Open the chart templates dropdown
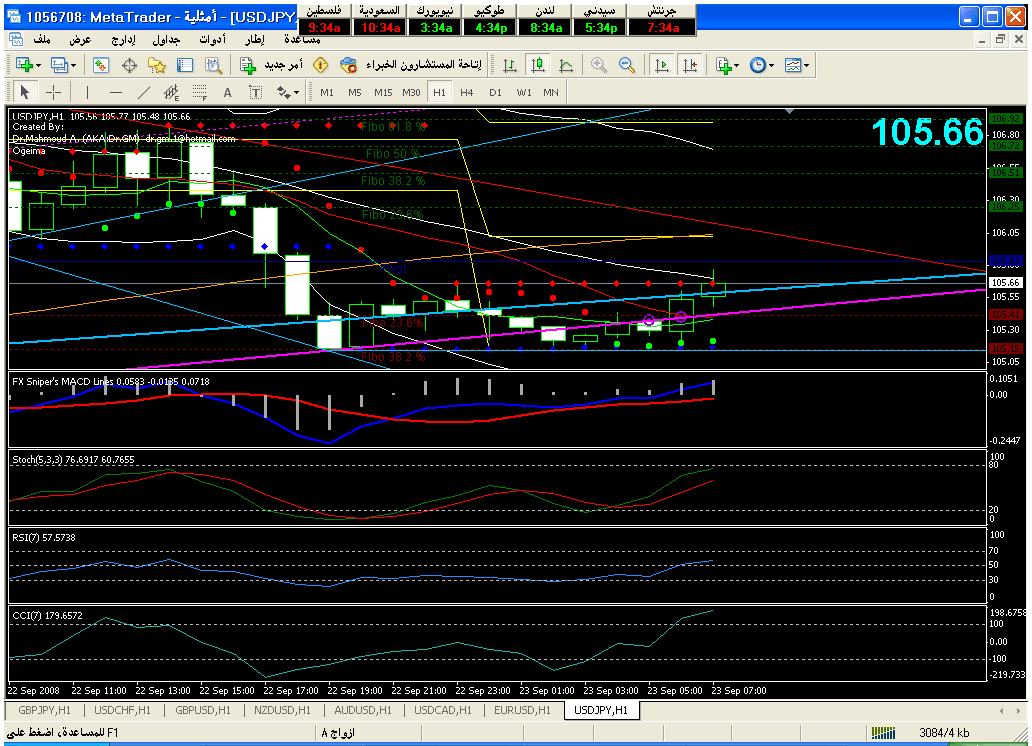 pyautogui.click(x=798, y=65)
